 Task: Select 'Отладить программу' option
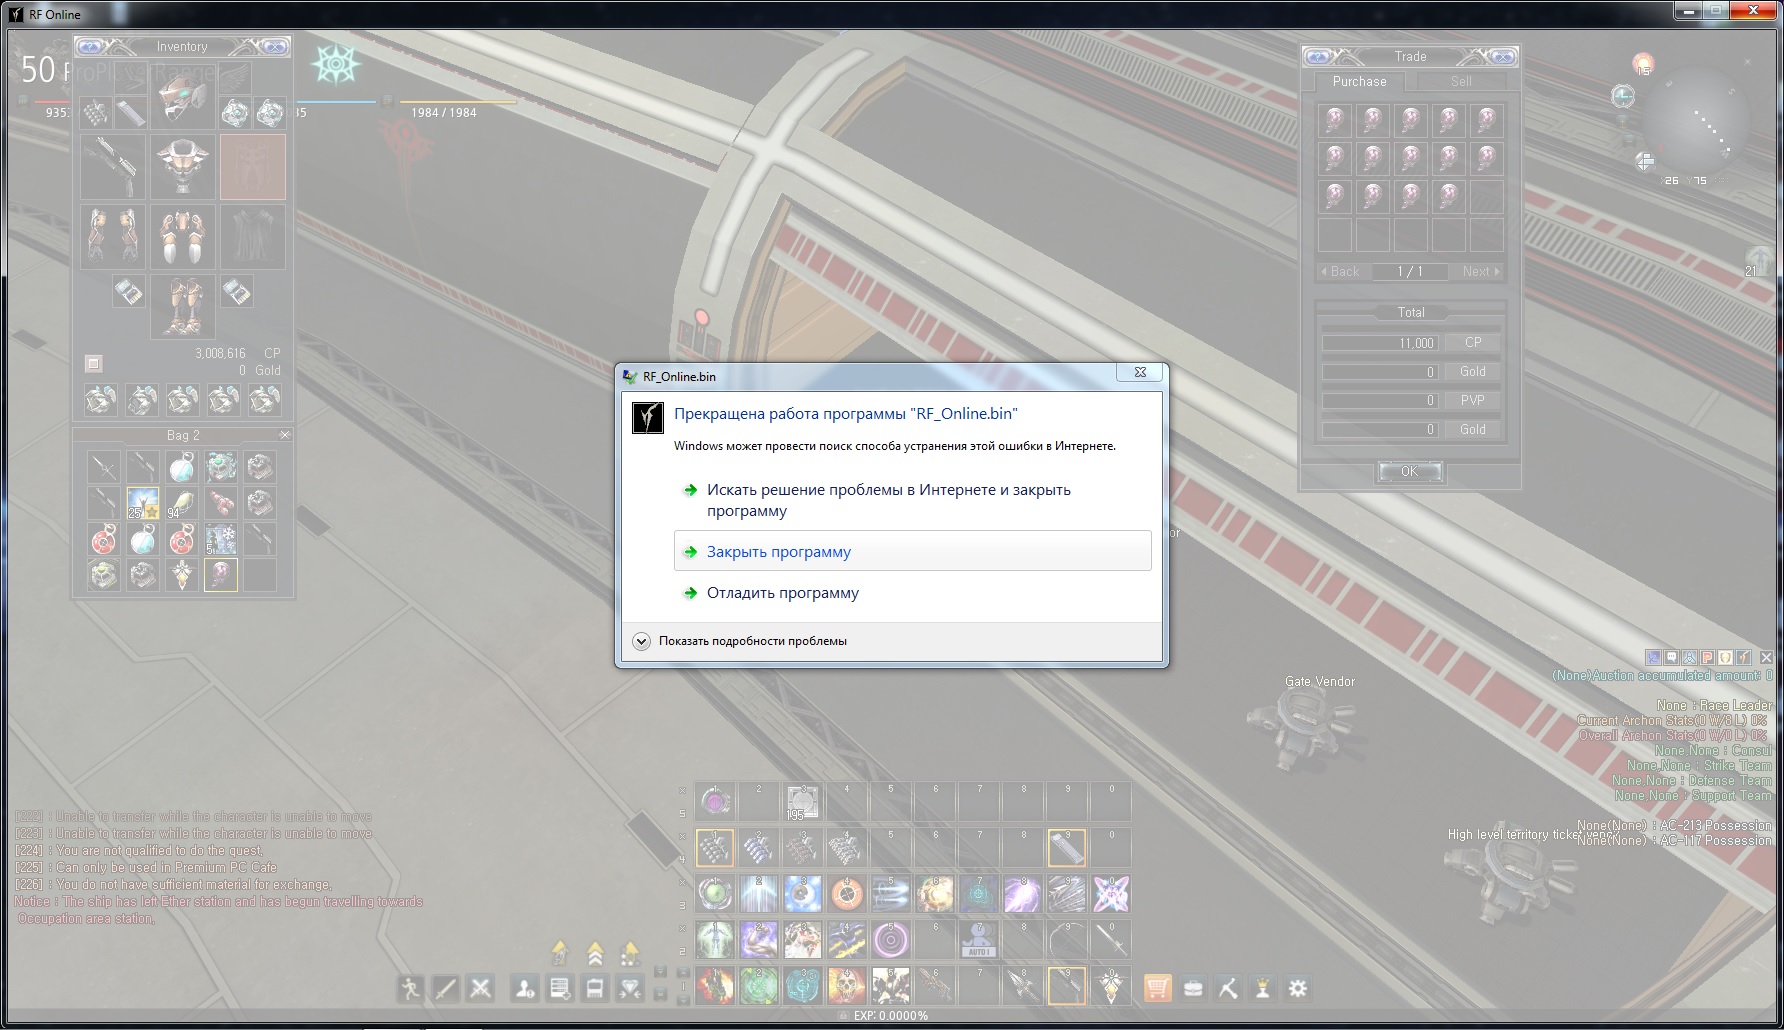coord(912,593)
